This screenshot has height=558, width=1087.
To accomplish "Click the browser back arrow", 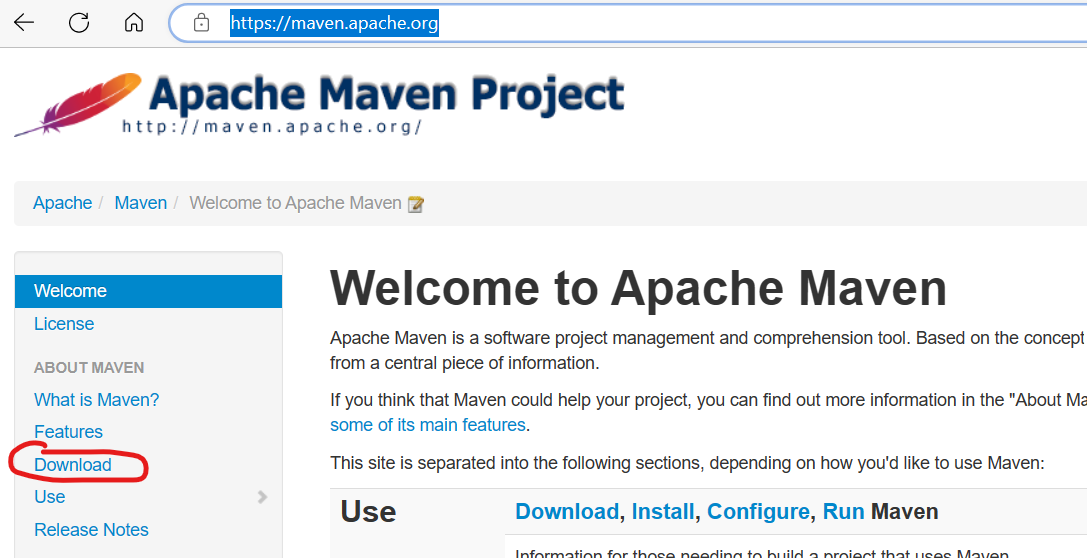I will coord(24,23).
